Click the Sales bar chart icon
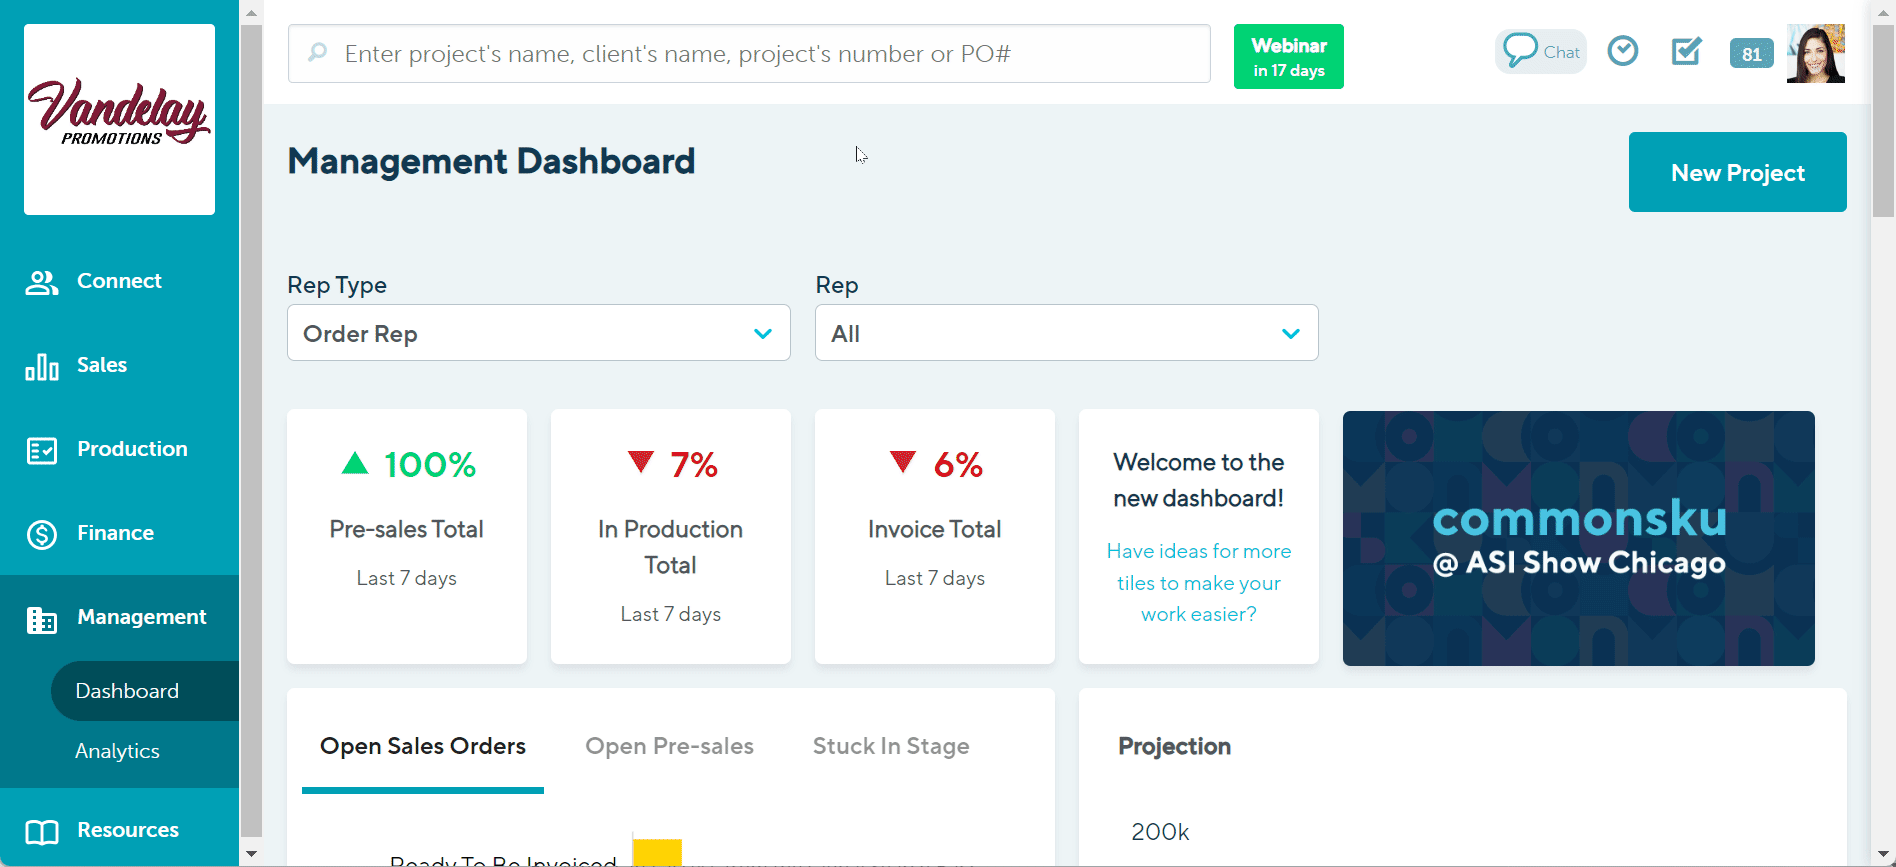The width and height of the screenshot is (1896, 867). pyautogui.click(x=42, y=367)
